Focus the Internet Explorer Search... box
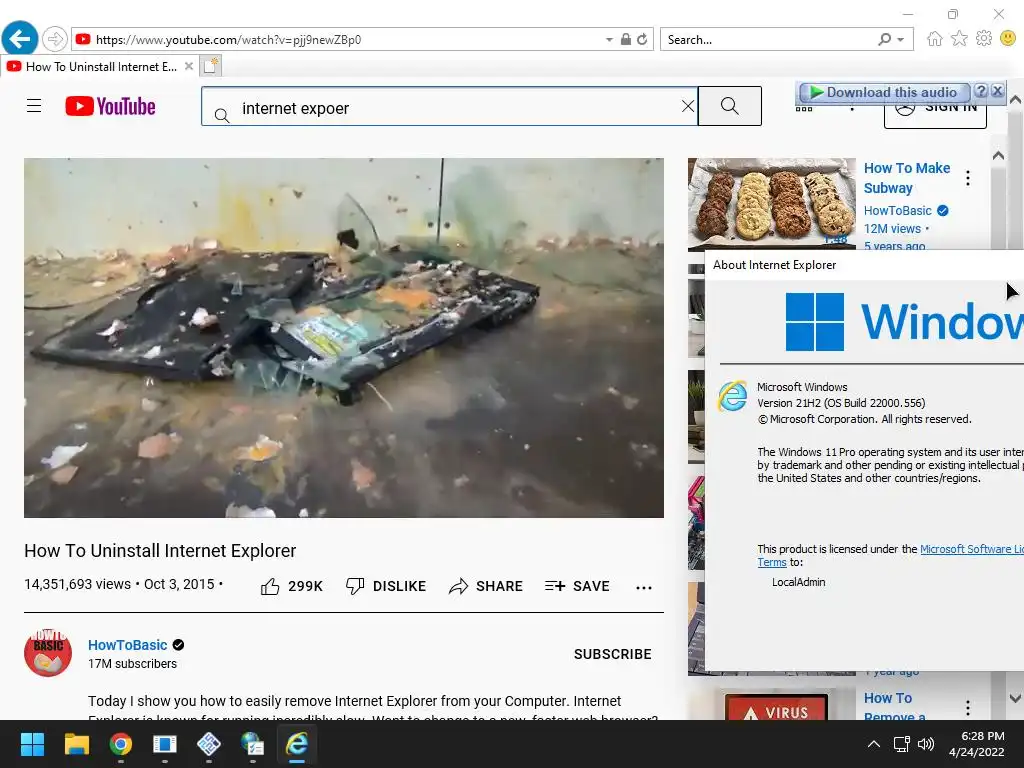Screen dimensions: 1024x768 (x=769, y=40)
